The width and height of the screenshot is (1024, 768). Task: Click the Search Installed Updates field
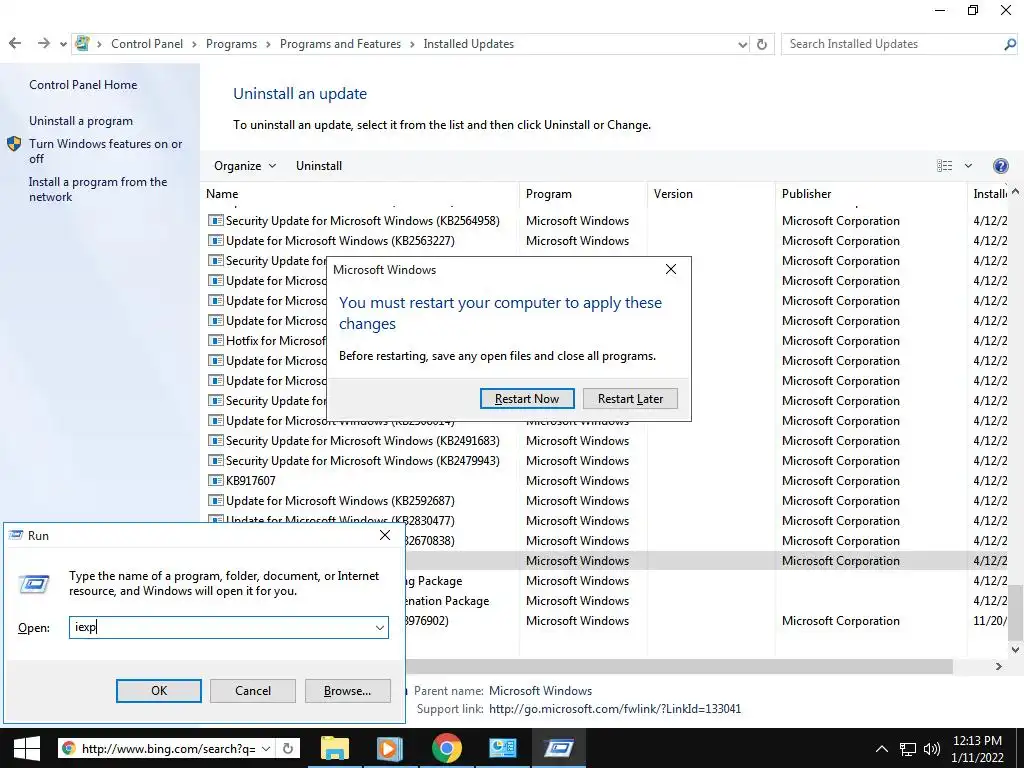point(893,44)
